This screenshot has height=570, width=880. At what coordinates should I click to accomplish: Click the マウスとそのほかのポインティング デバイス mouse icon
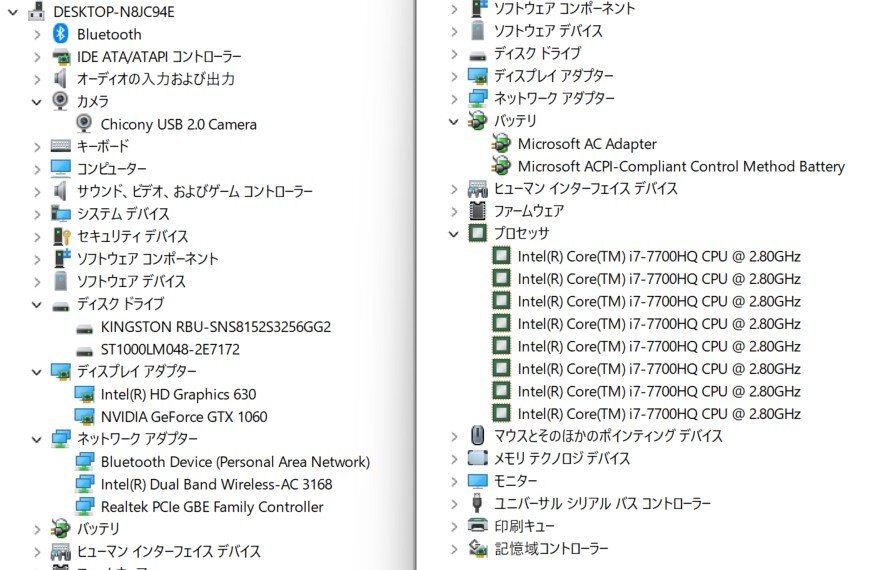point(478,435)
